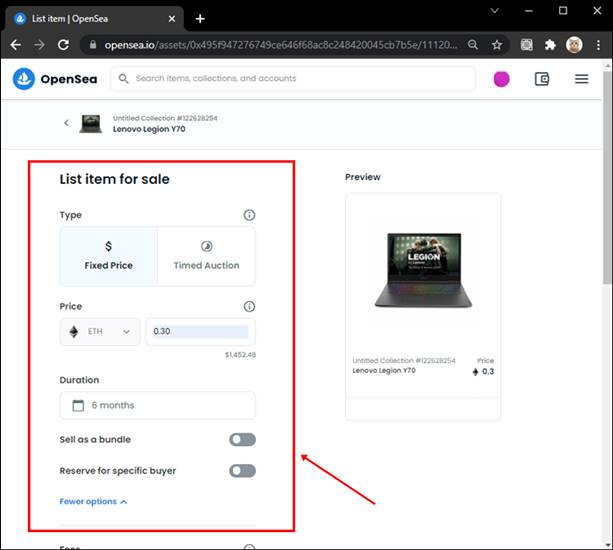
Task: Open the ETH currency dropdown
Action: [100, 332]
